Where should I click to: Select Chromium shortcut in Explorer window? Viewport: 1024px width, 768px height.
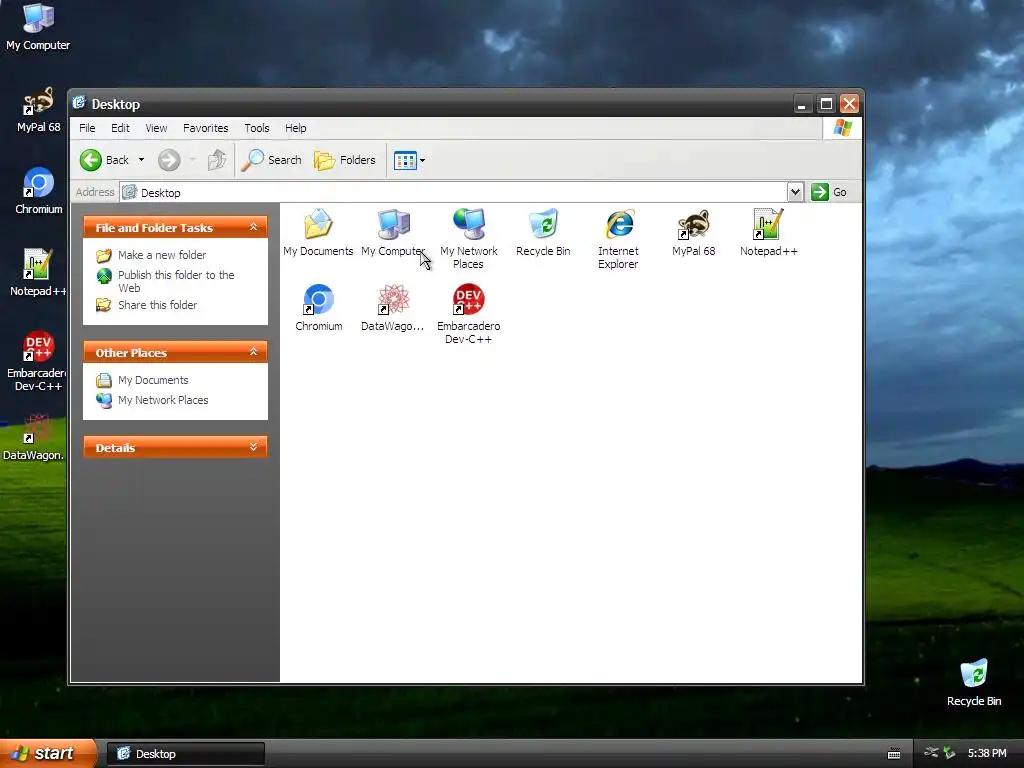318,307
